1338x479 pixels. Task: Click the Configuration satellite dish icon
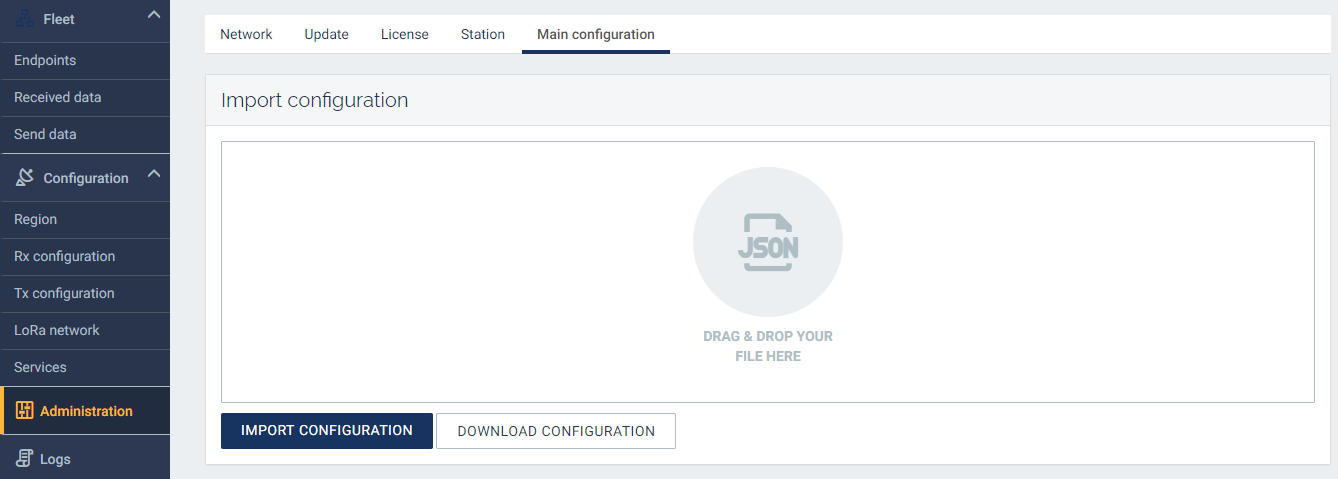[x=25, y=177]
